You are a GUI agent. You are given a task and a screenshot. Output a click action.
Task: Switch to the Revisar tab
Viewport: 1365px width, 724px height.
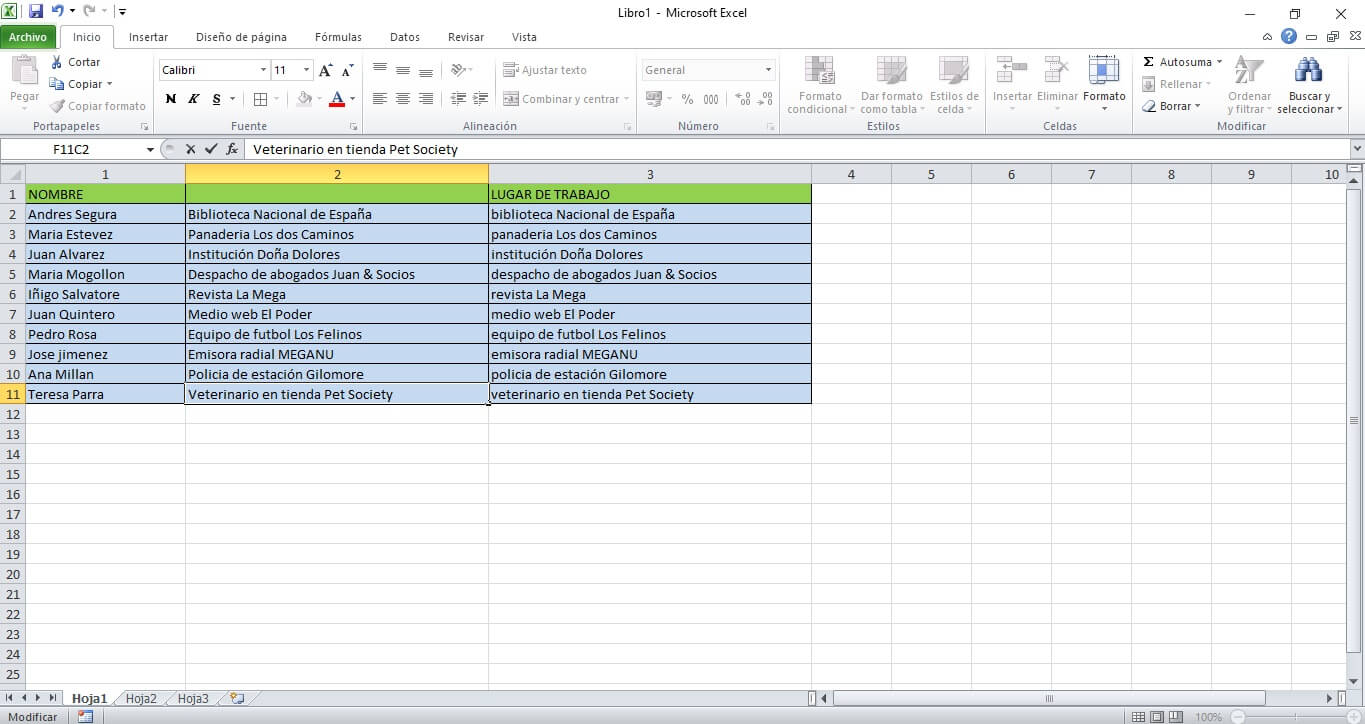(466, 37)
